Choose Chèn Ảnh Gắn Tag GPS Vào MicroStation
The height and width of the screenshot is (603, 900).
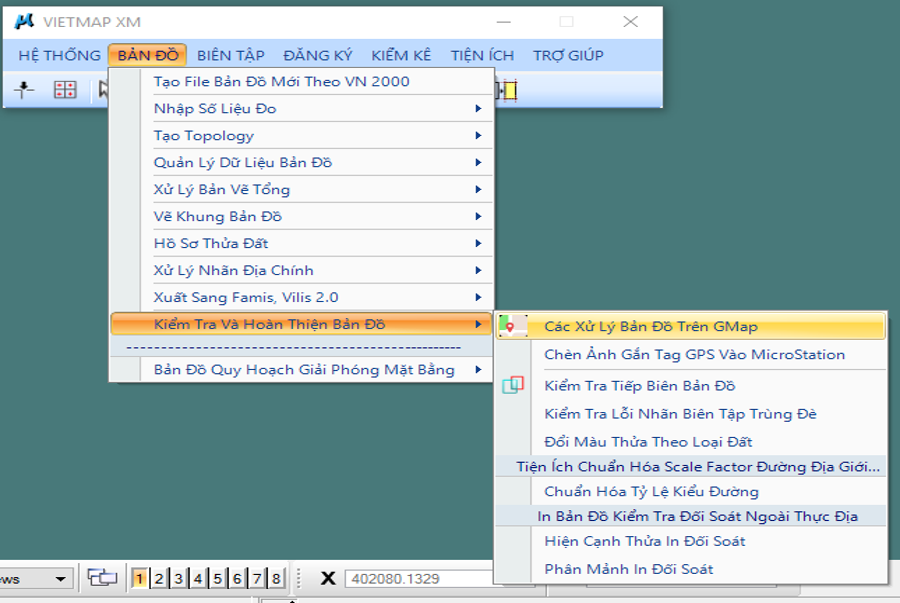pyautogui.click(x=691, y=355)
